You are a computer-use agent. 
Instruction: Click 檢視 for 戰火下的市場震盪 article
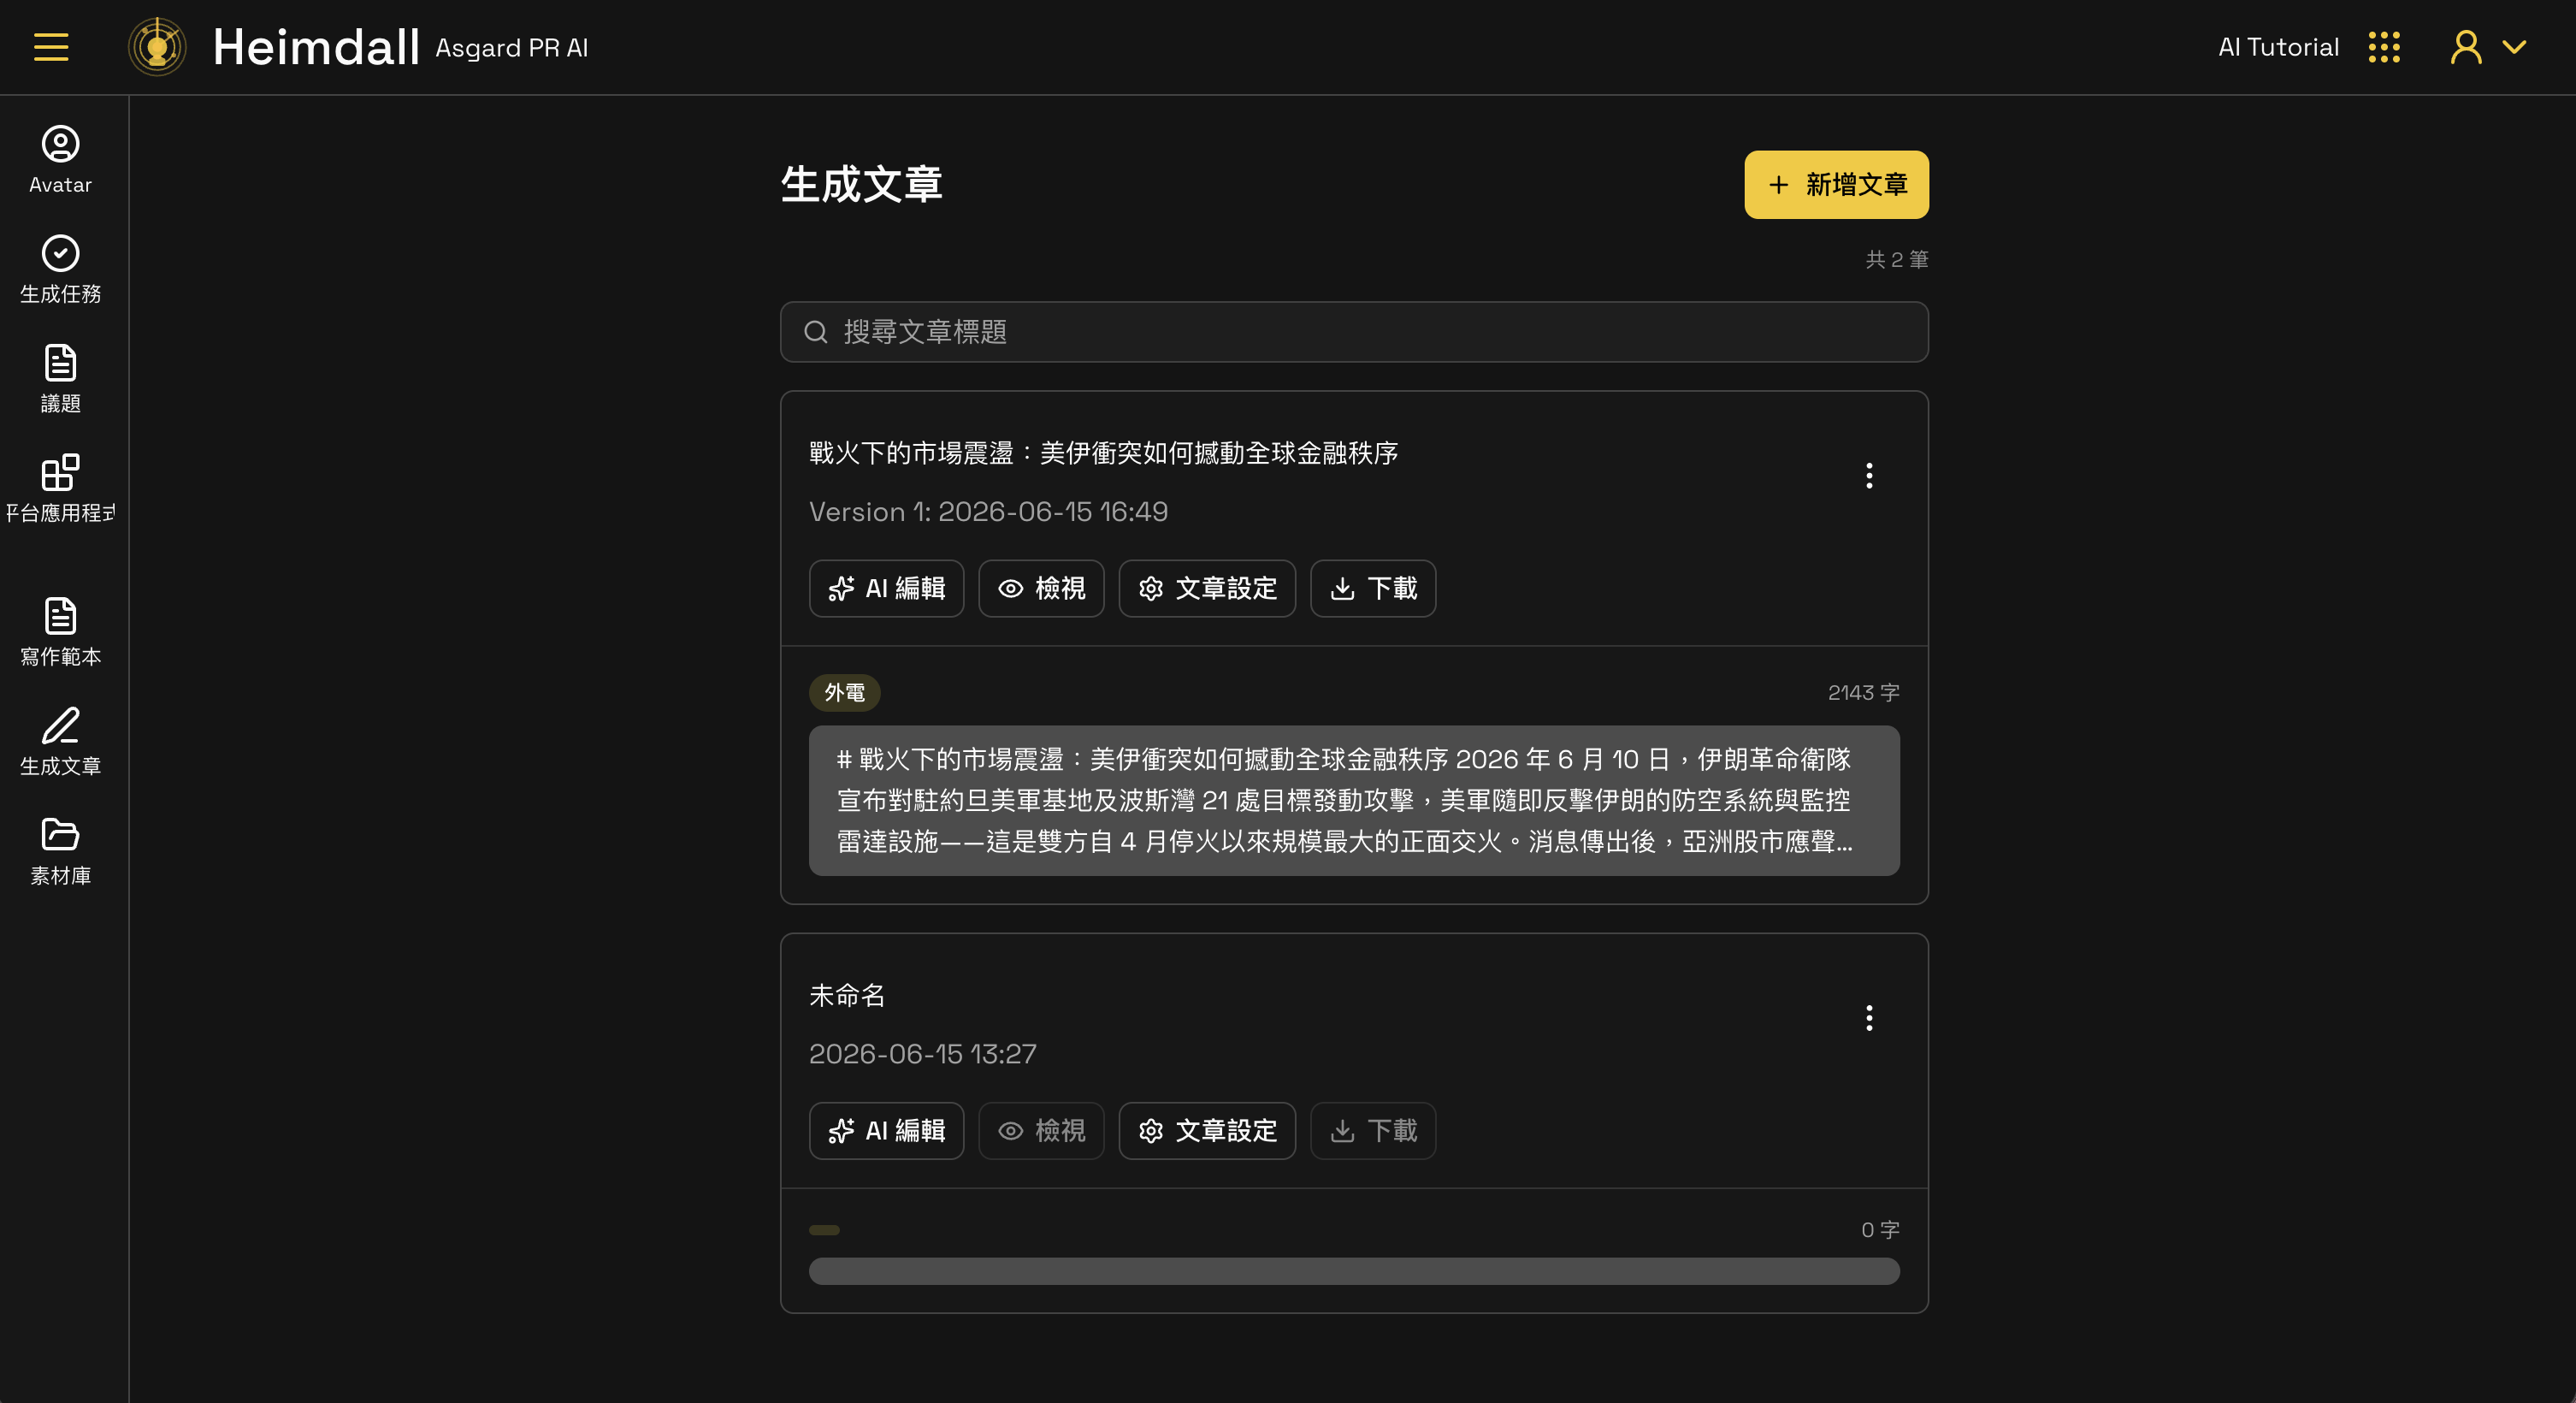point(1041,588)
